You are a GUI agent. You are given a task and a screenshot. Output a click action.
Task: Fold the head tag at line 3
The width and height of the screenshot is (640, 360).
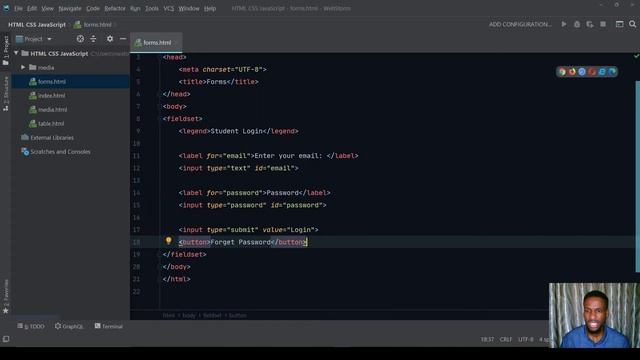click(x=159, y=57)
